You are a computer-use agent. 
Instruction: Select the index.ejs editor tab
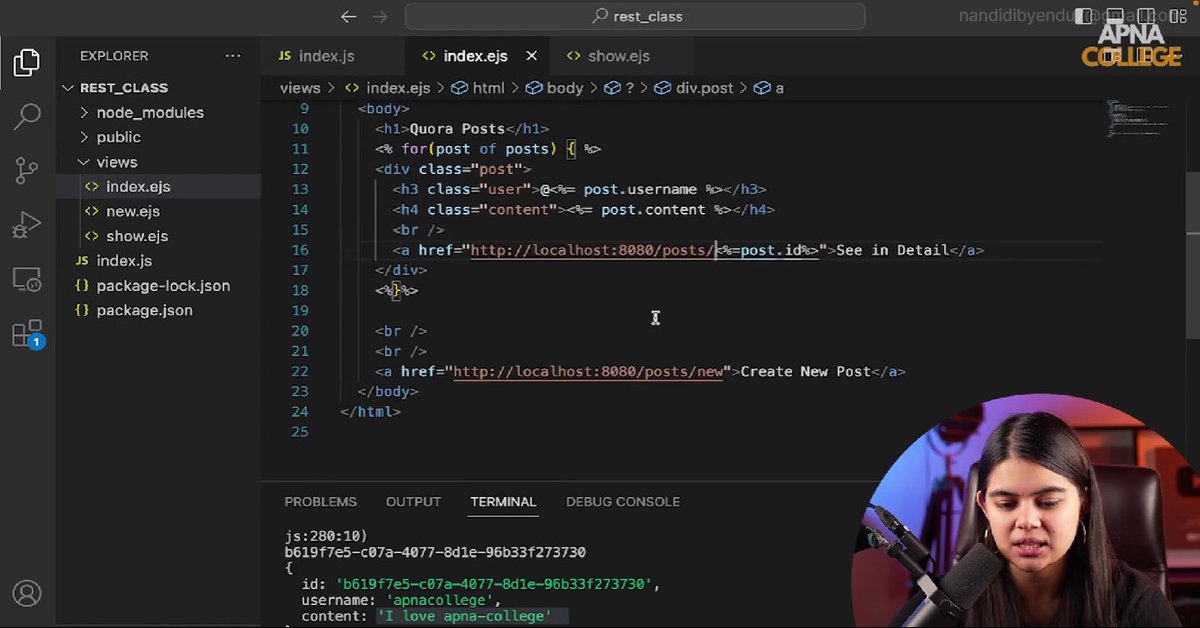[x=477, y=56]
